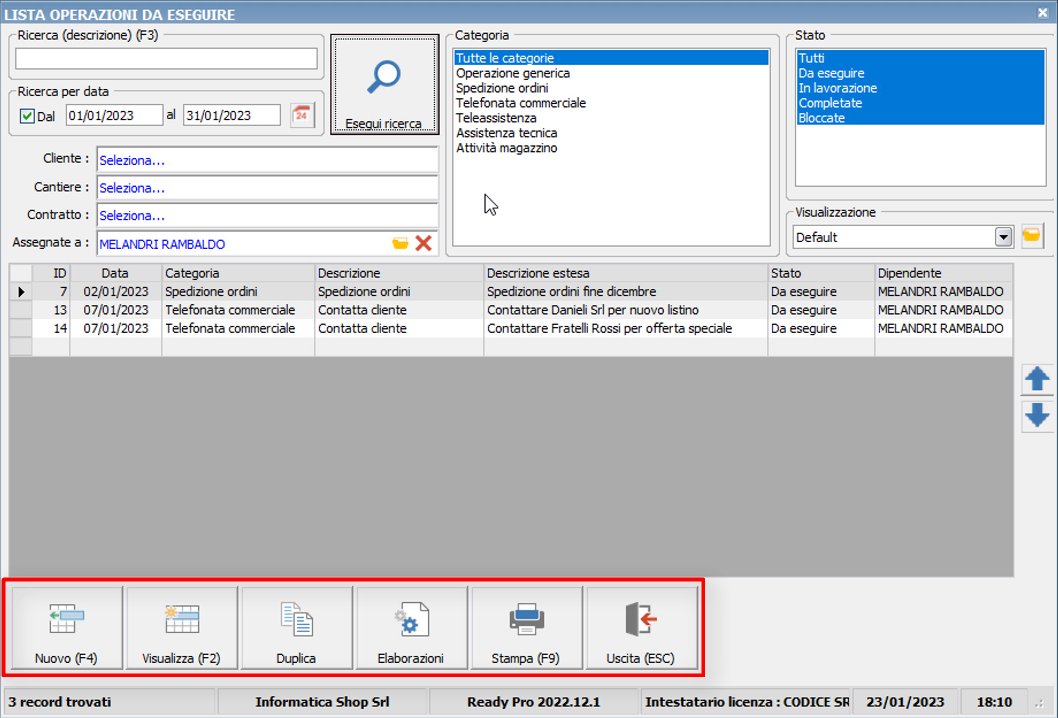Click the Cliente Seleziona... link
The image size is (1058, 718).
132,160
